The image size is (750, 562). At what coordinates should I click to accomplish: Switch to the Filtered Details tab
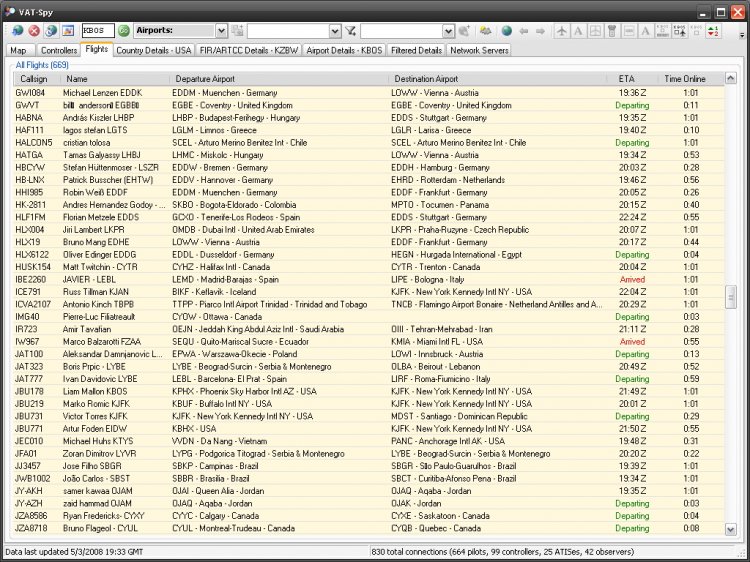click(416, 50)
